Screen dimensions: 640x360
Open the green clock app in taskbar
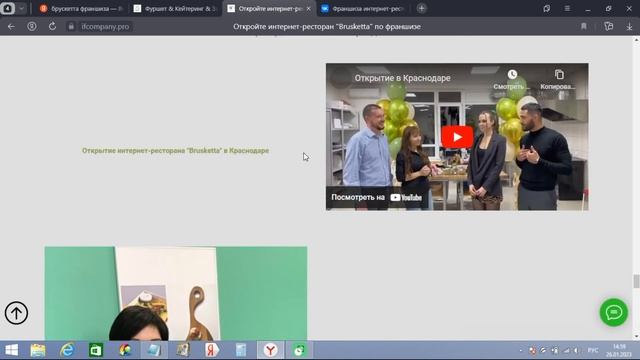[299, 350]
